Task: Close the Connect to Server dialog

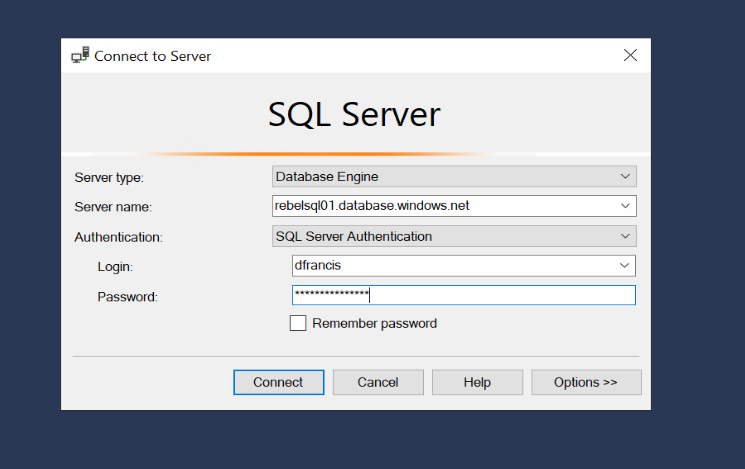Action: point(630,55)
